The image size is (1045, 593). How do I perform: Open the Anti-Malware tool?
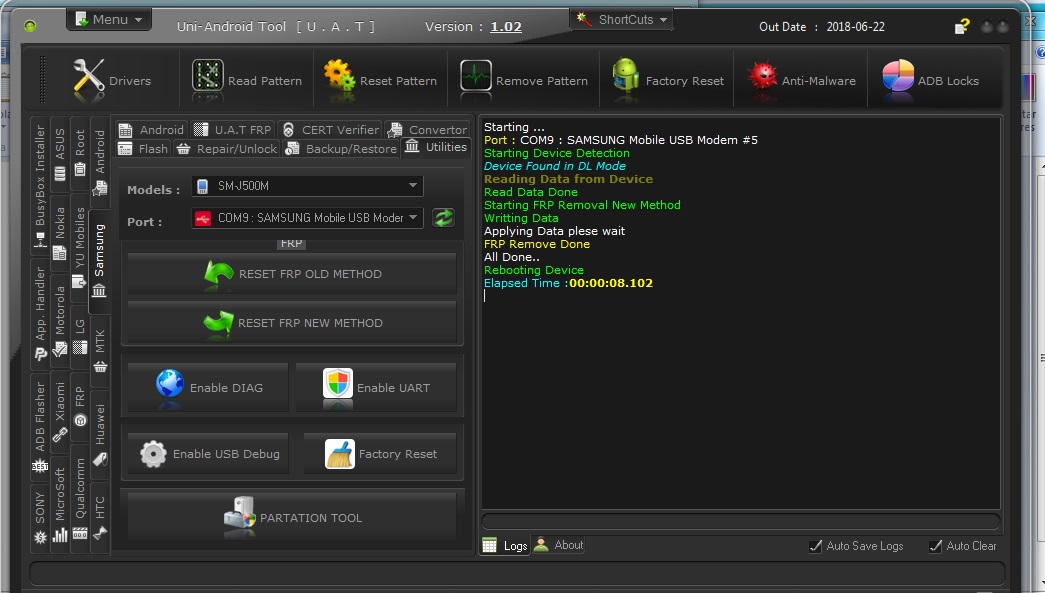pos(801,80)
